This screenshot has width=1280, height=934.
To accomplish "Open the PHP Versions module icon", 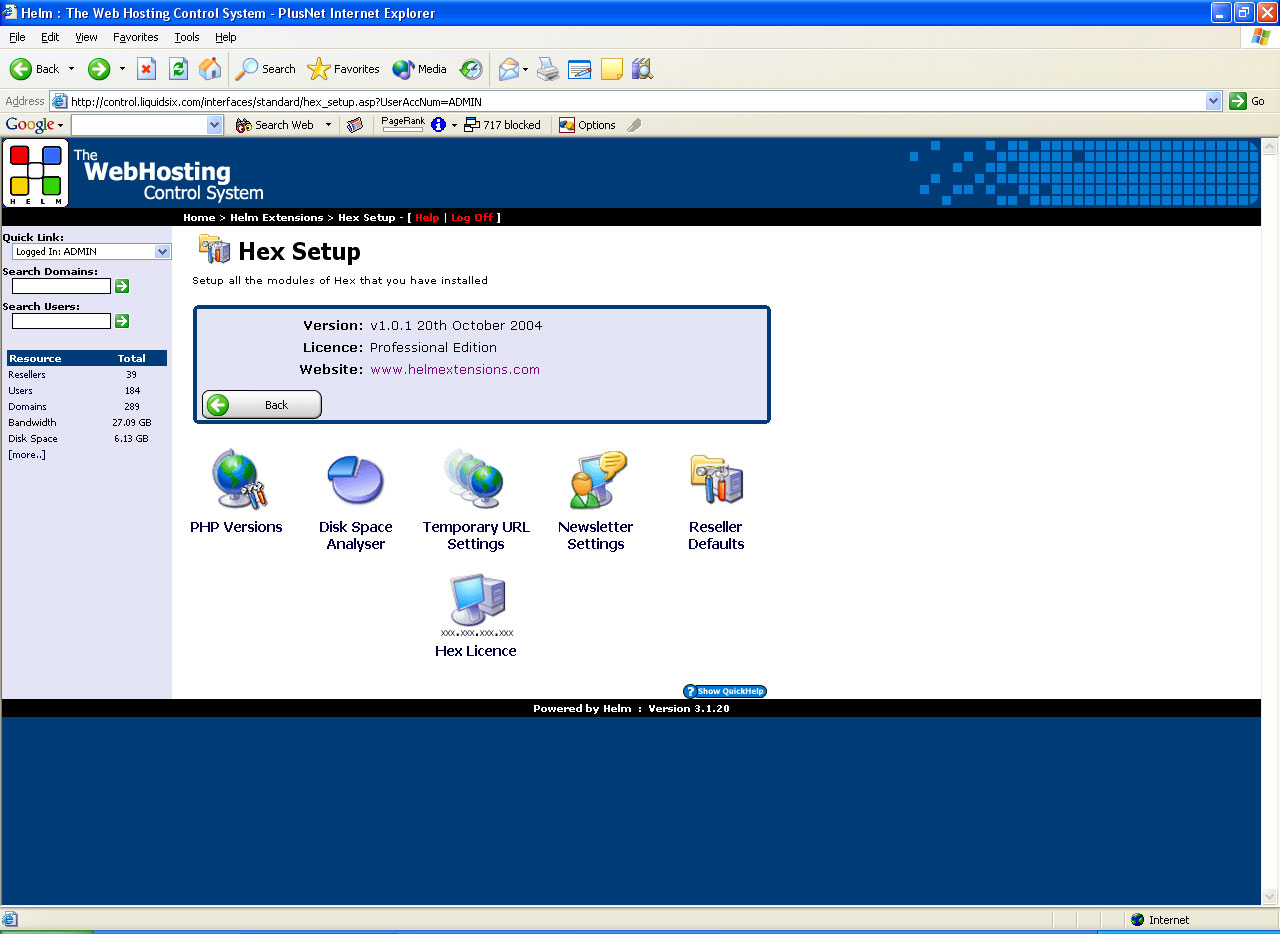I will [238, 480].
